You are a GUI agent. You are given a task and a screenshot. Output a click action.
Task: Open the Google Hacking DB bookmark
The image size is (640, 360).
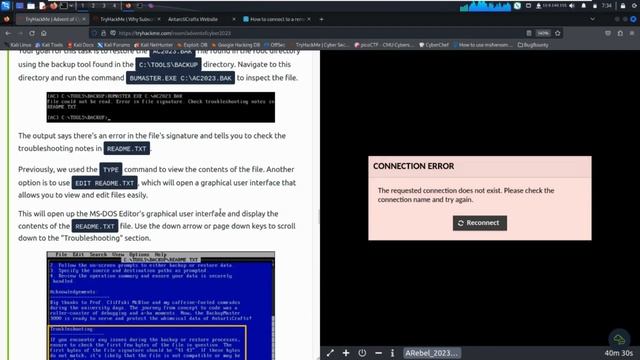click(236, 45)
